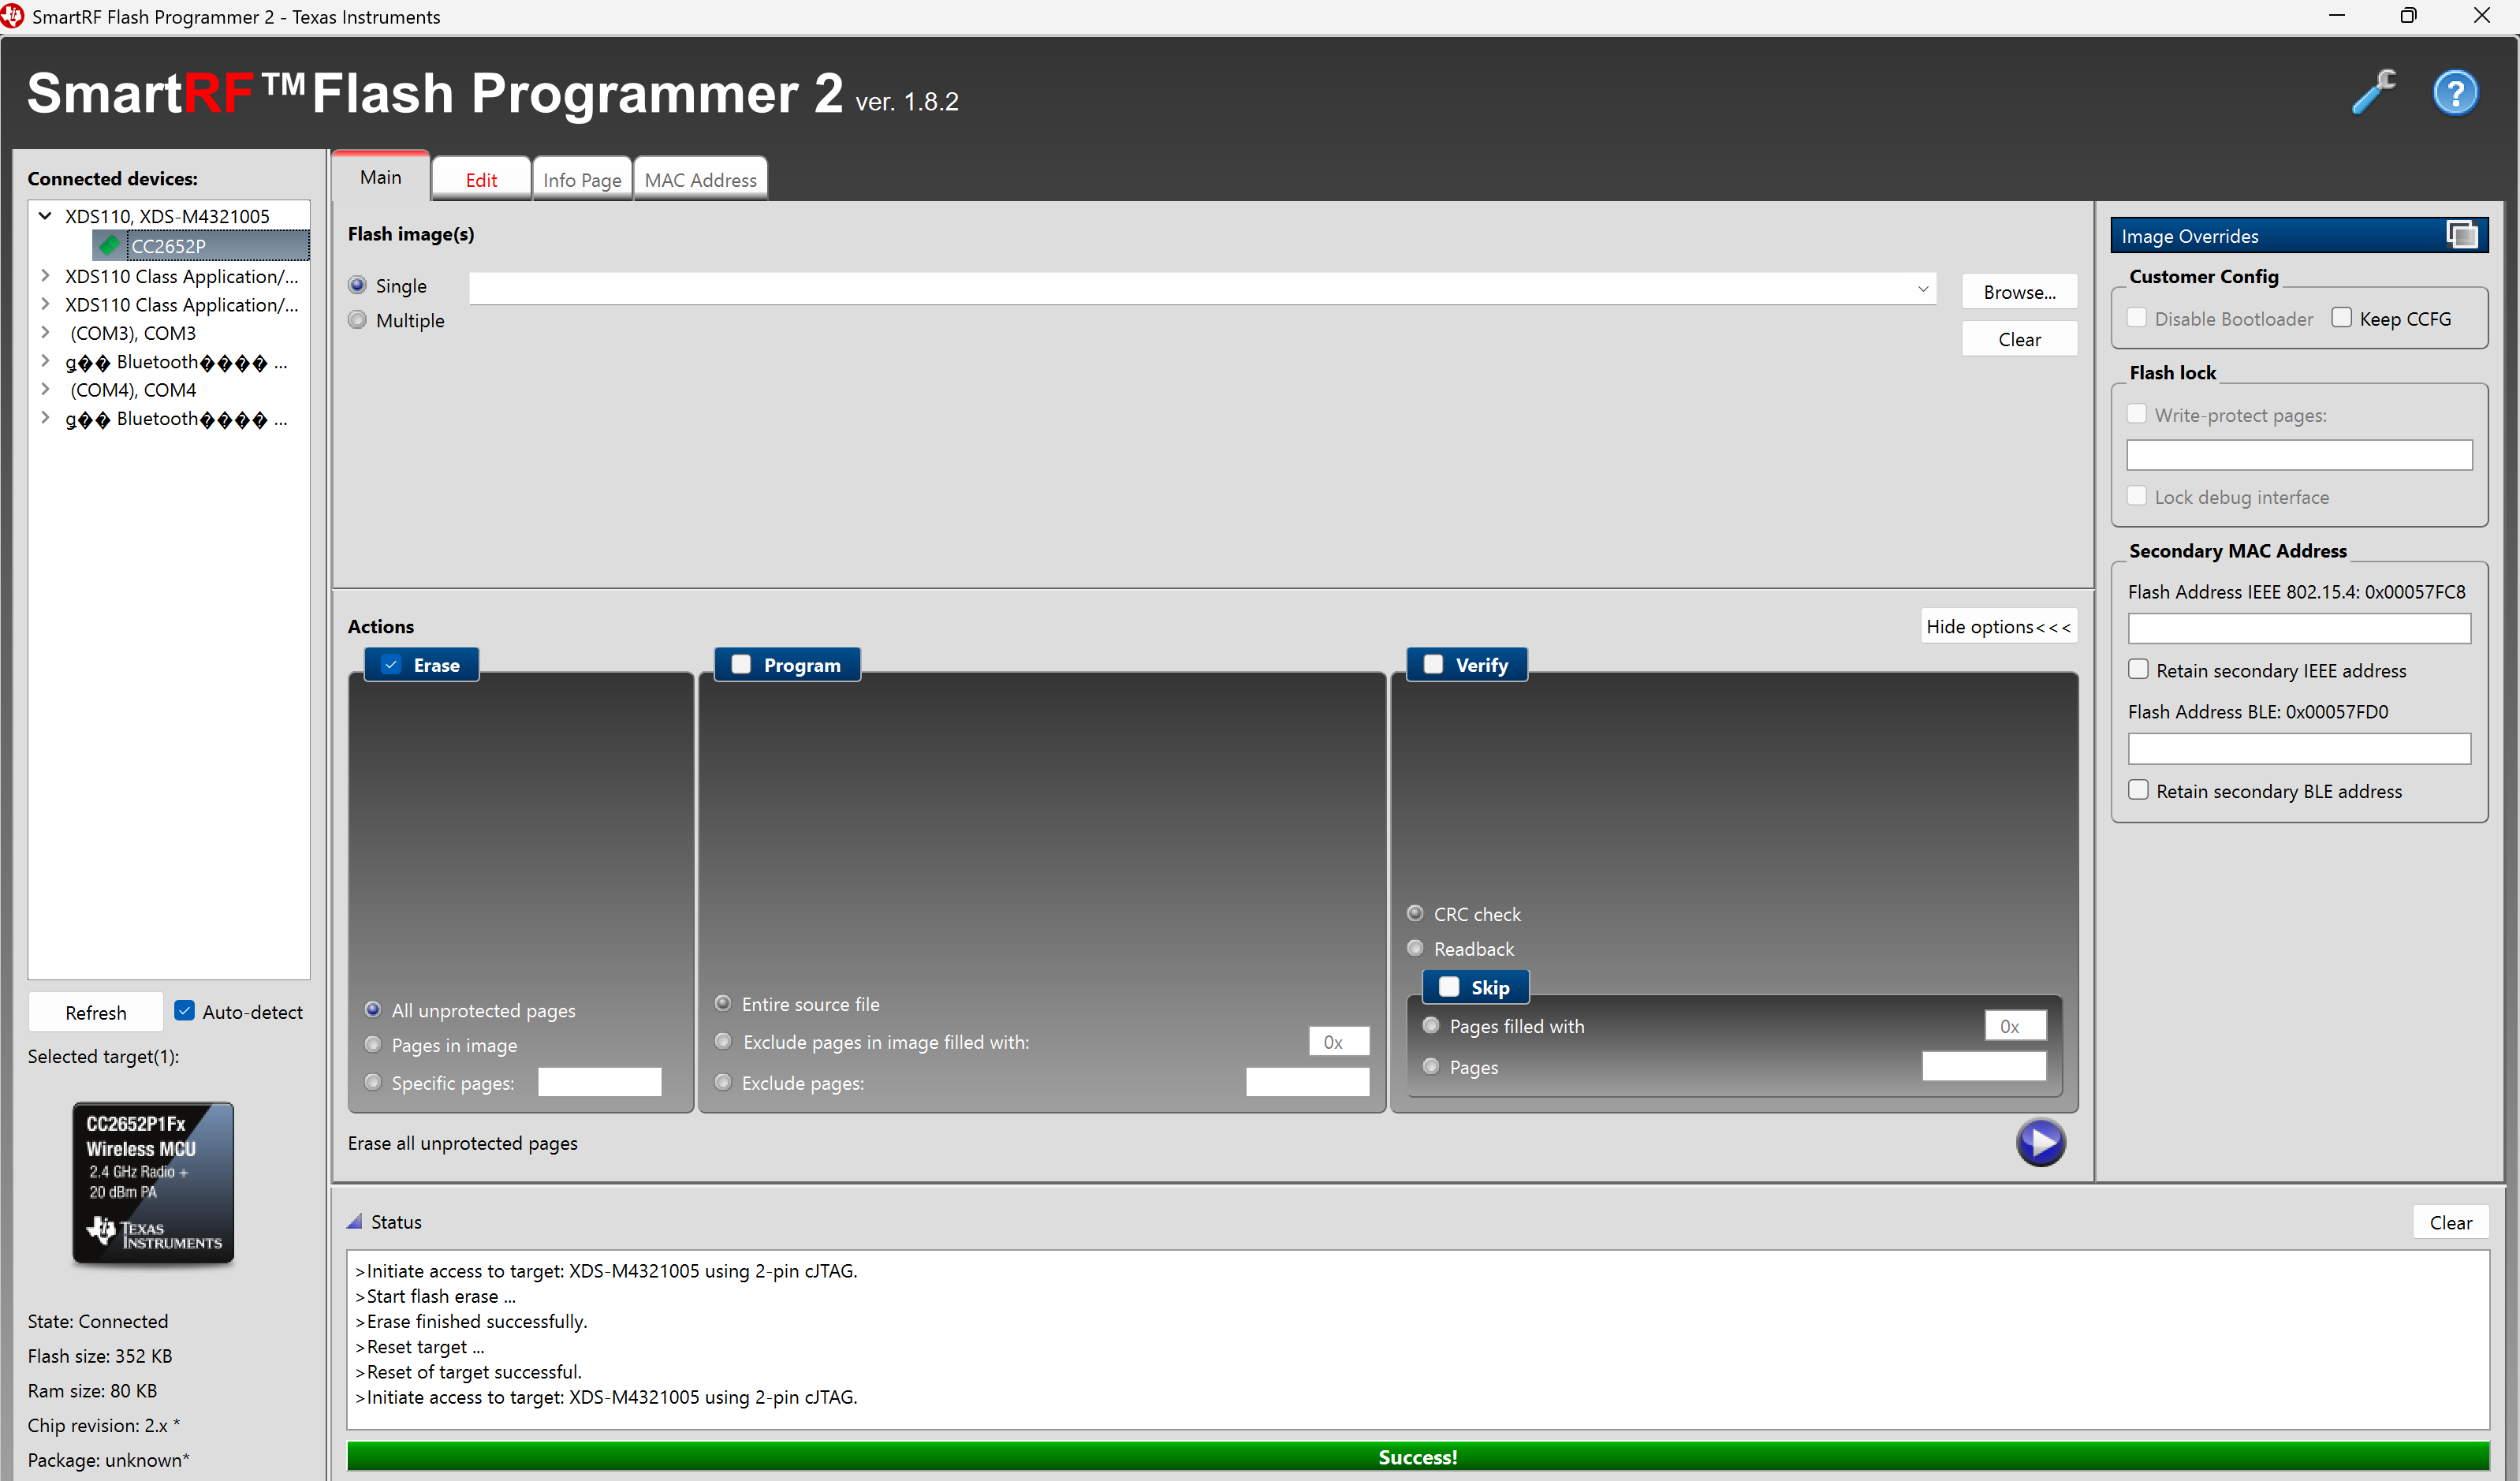The width and height of the screenshot is (2520, 1481).
Task: Start the actions with the blue play button
Action: pos(2040,1142)
